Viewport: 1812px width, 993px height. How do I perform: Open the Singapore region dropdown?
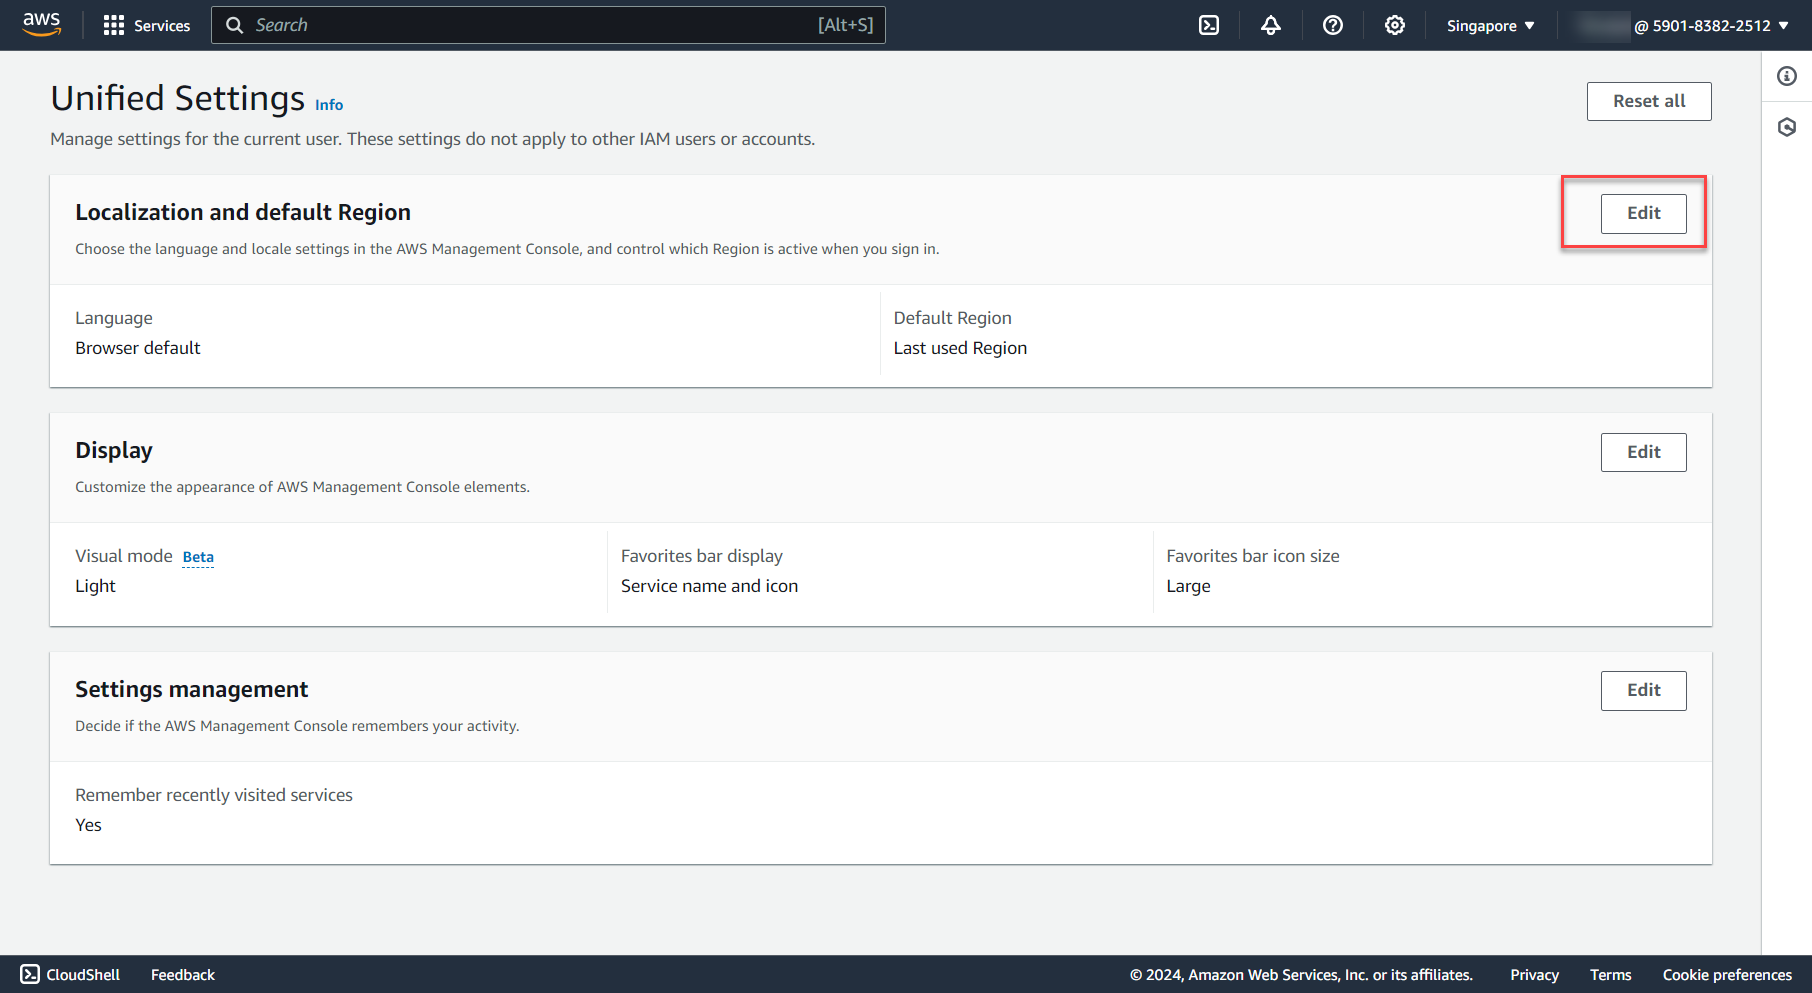tap(1489, 25)
